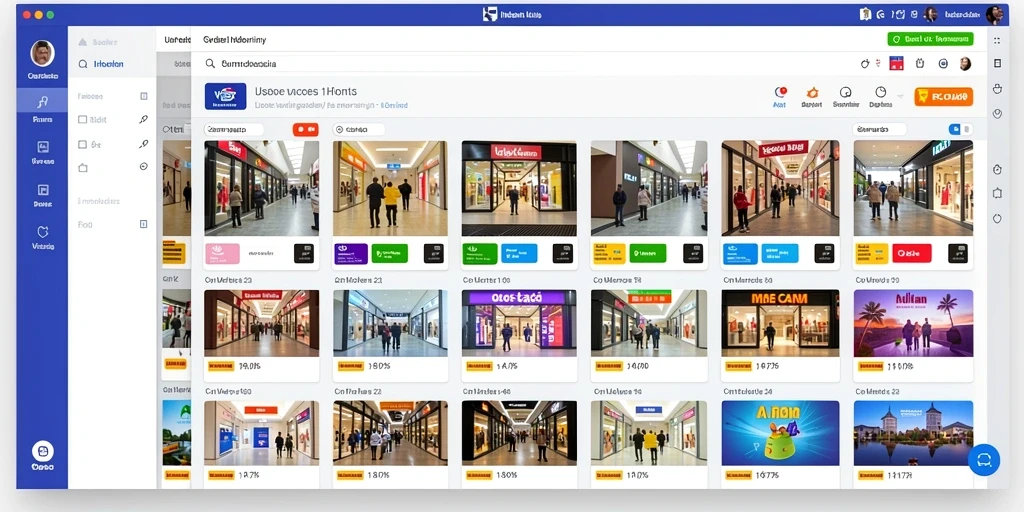The width and height of the screenshot is (1024, 512).
Task: Switch the blue grid/list view toggle
Action: pyautogui.click(x=955, y=129)
